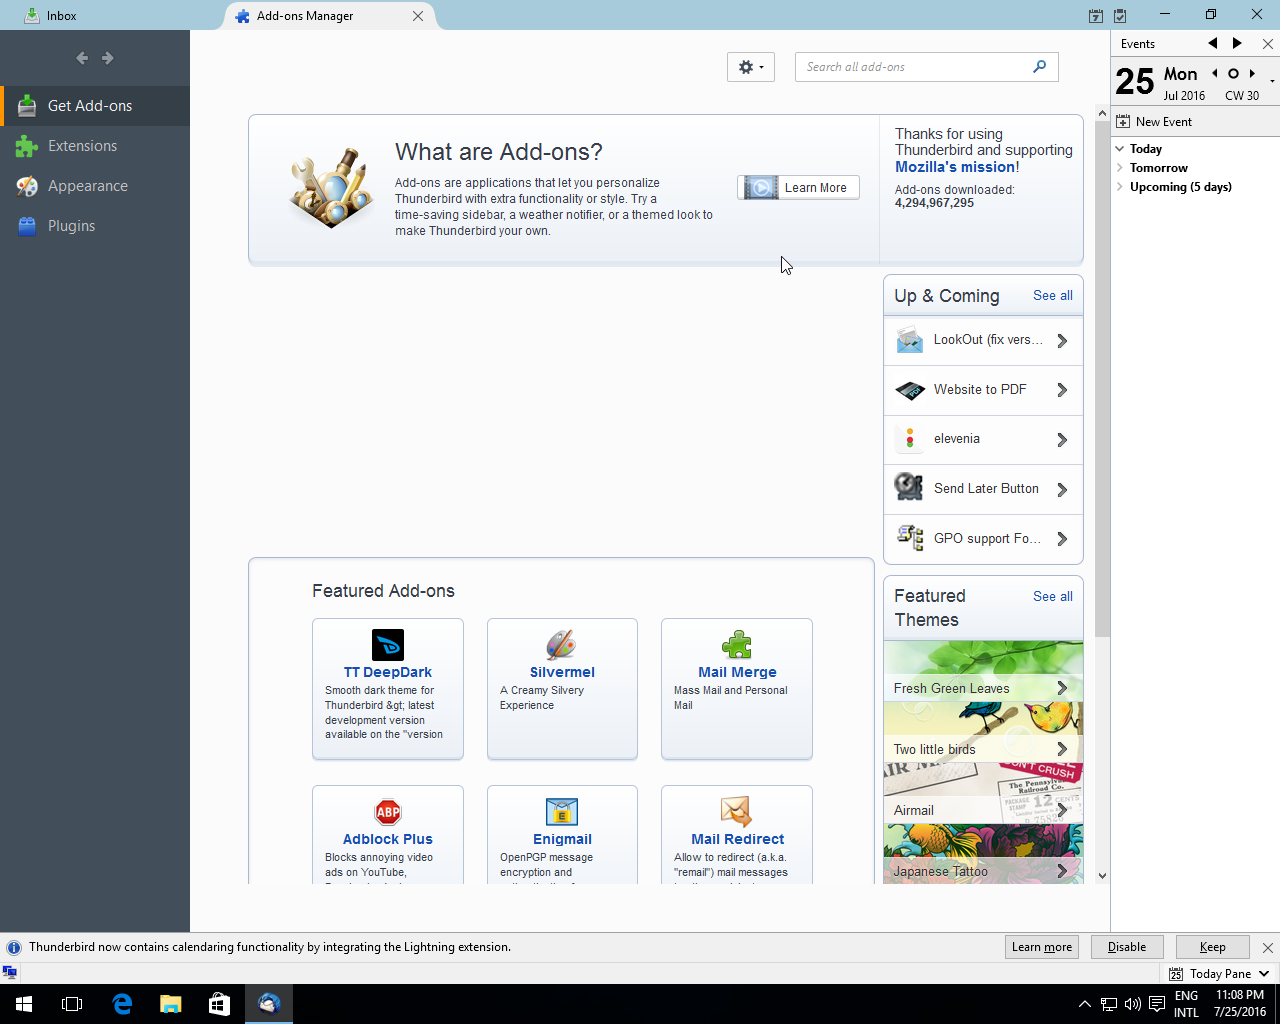Viewport: 1280px width, 1024px height.
Task: Follow the Mozilla's mission link
Action: (955, 167)
